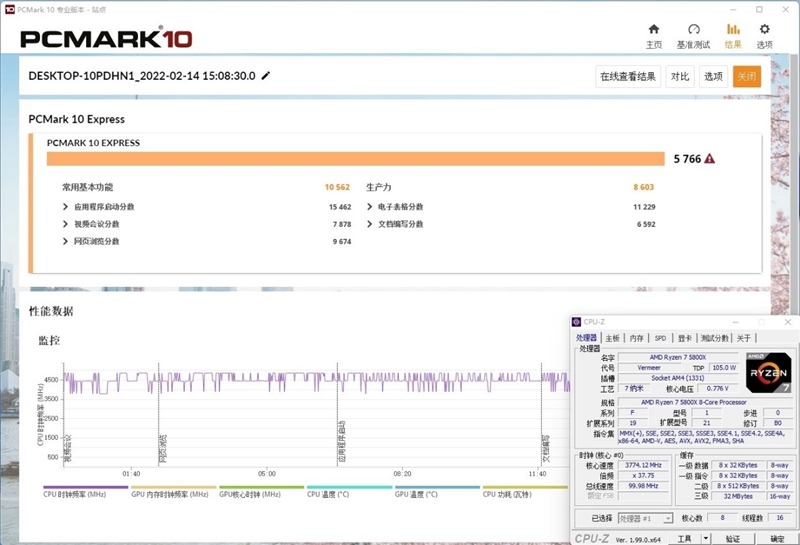The height and width of the screenshot is (545, 800).
Task: Click the 应用程序启动 marker on the chart
Action: (342, 441)
